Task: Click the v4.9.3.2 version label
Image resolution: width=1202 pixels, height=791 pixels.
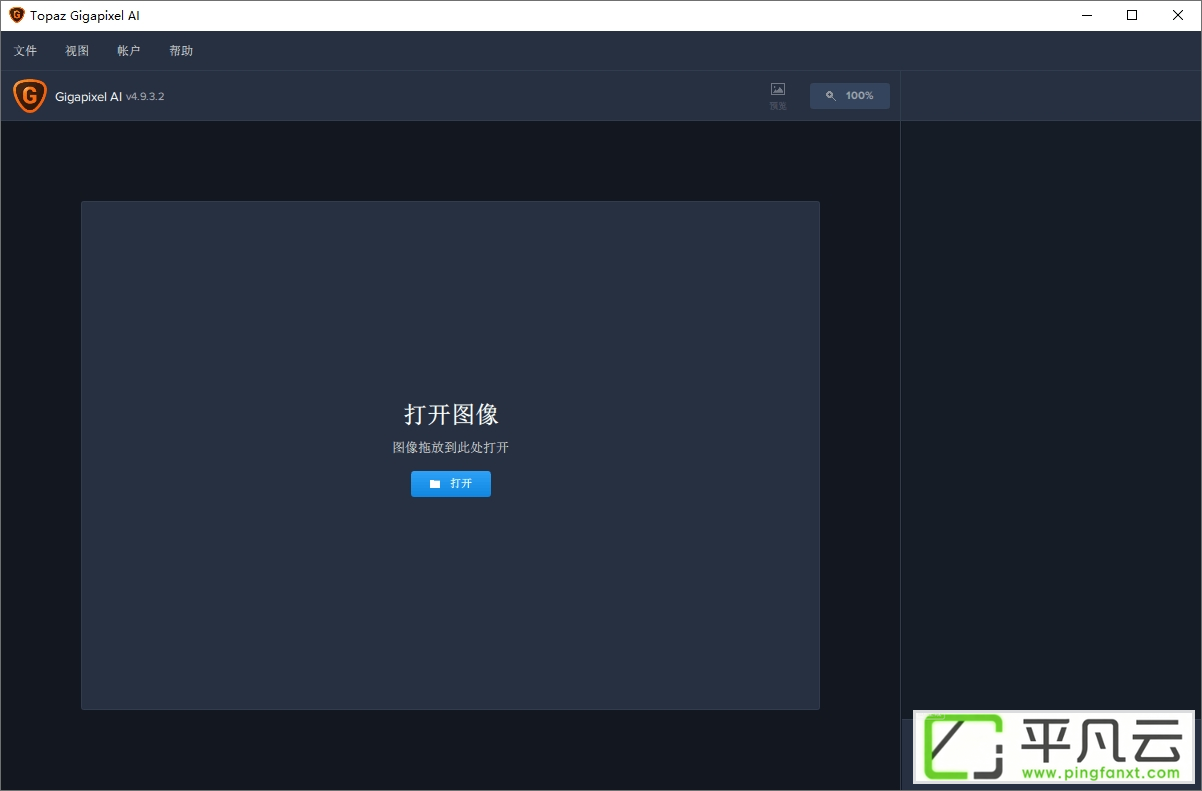Action: [x=145, y=97]
